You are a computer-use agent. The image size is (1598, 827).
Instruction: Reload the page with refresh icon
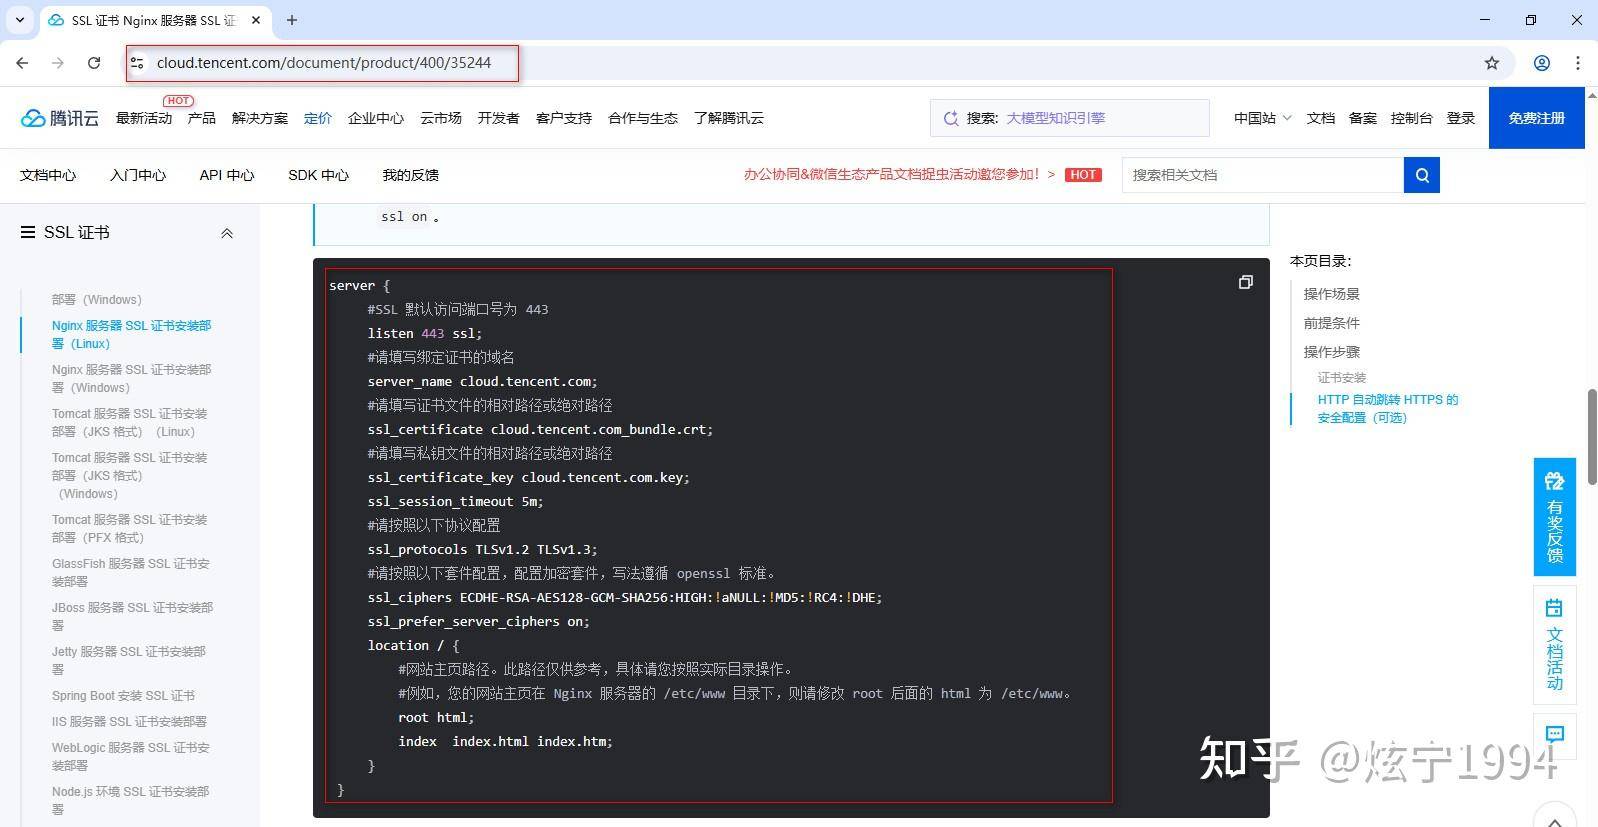point(94,63)
